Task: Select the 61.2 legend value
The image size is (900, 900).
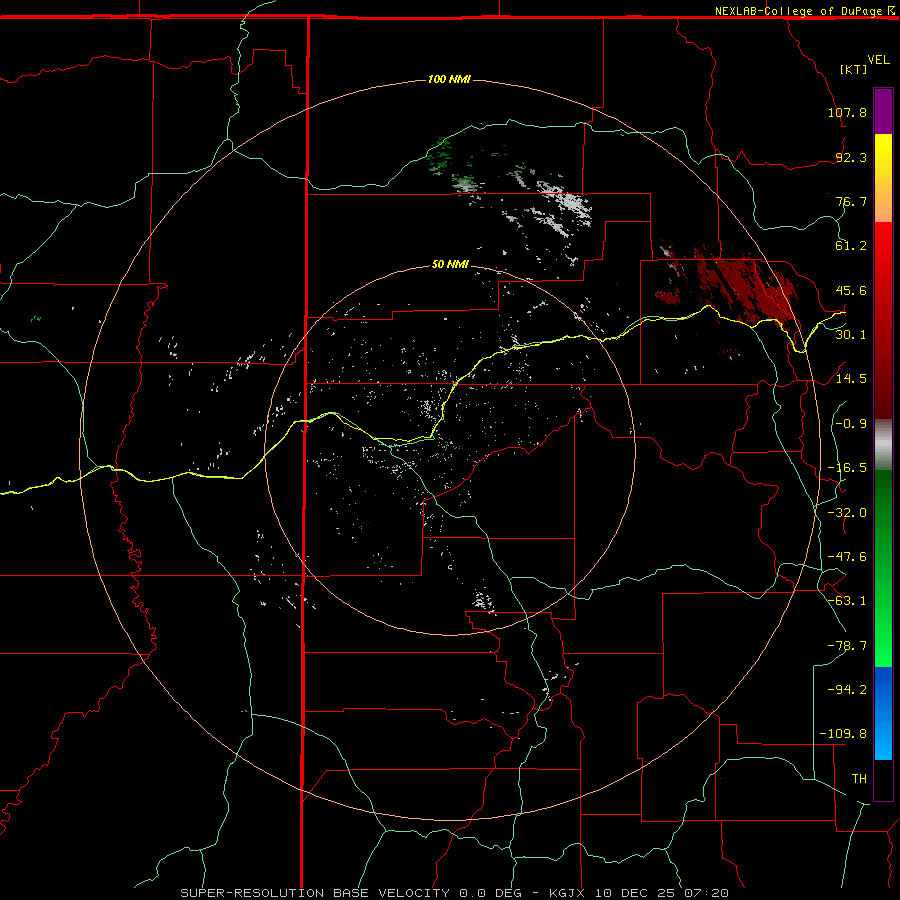Action: pos(851,246)
